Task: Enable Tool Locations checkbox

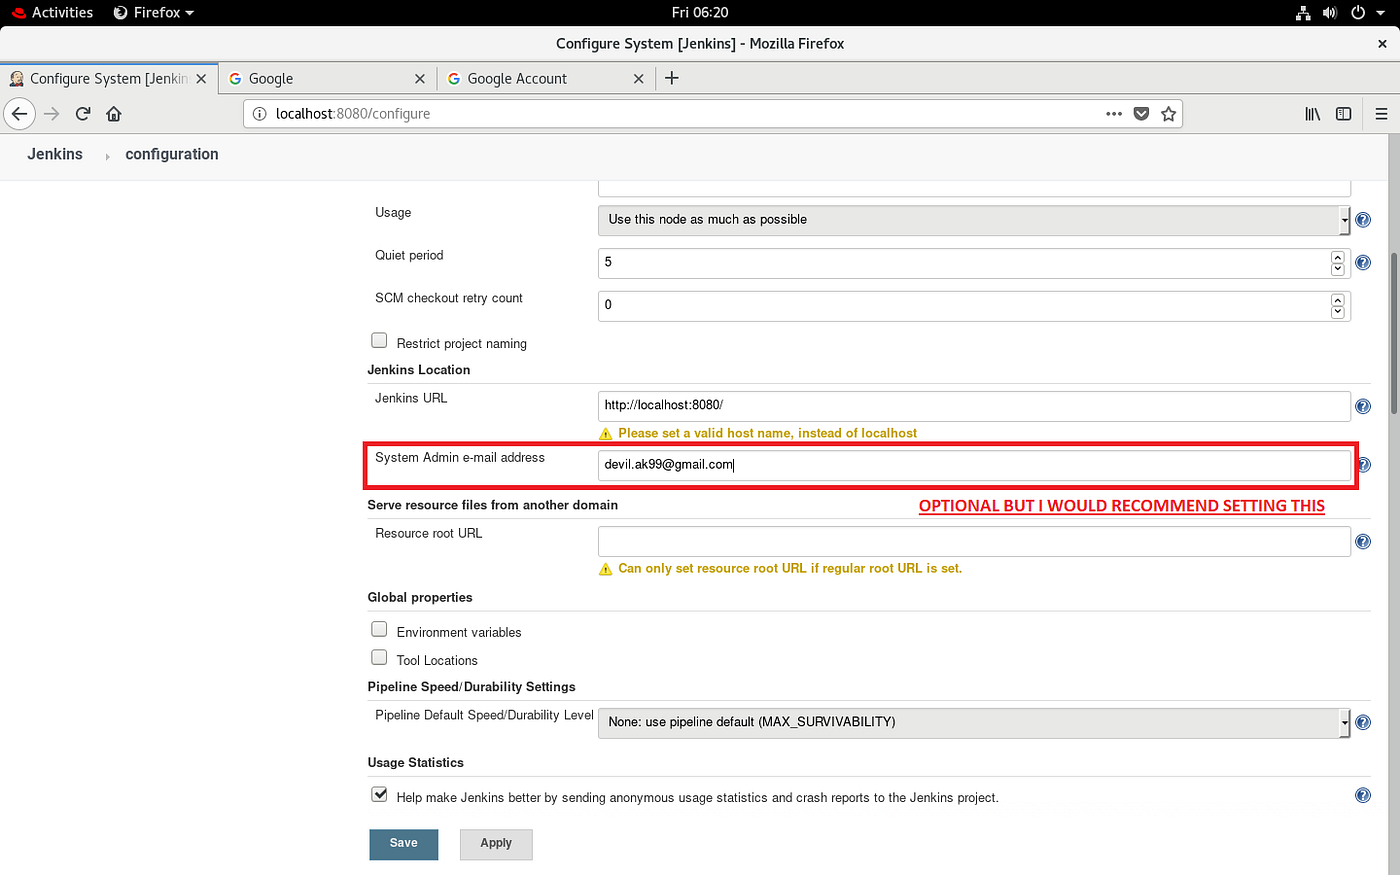Action: tap(379, 657)
